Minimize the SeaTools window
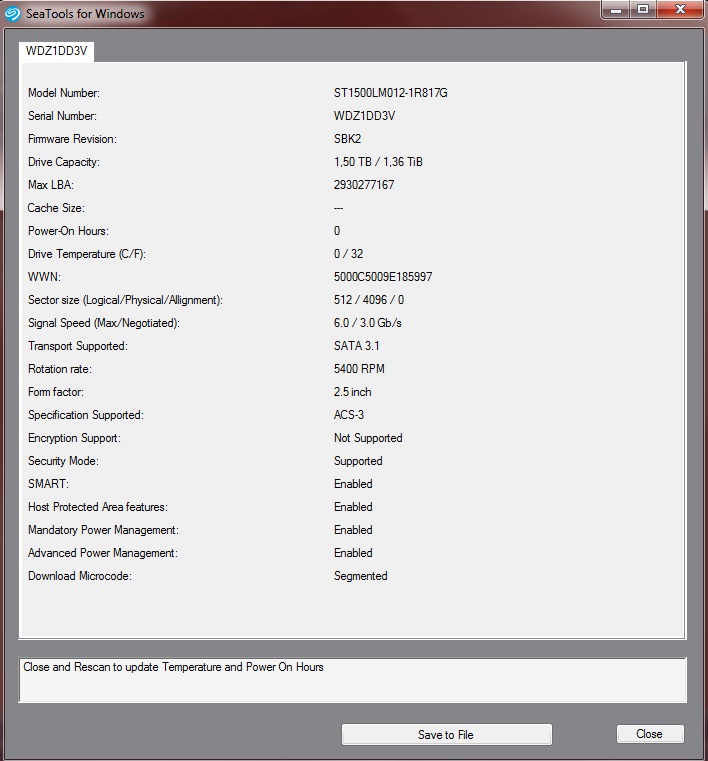The width and height of the screenshot is (708, 761). coord(616,9)
